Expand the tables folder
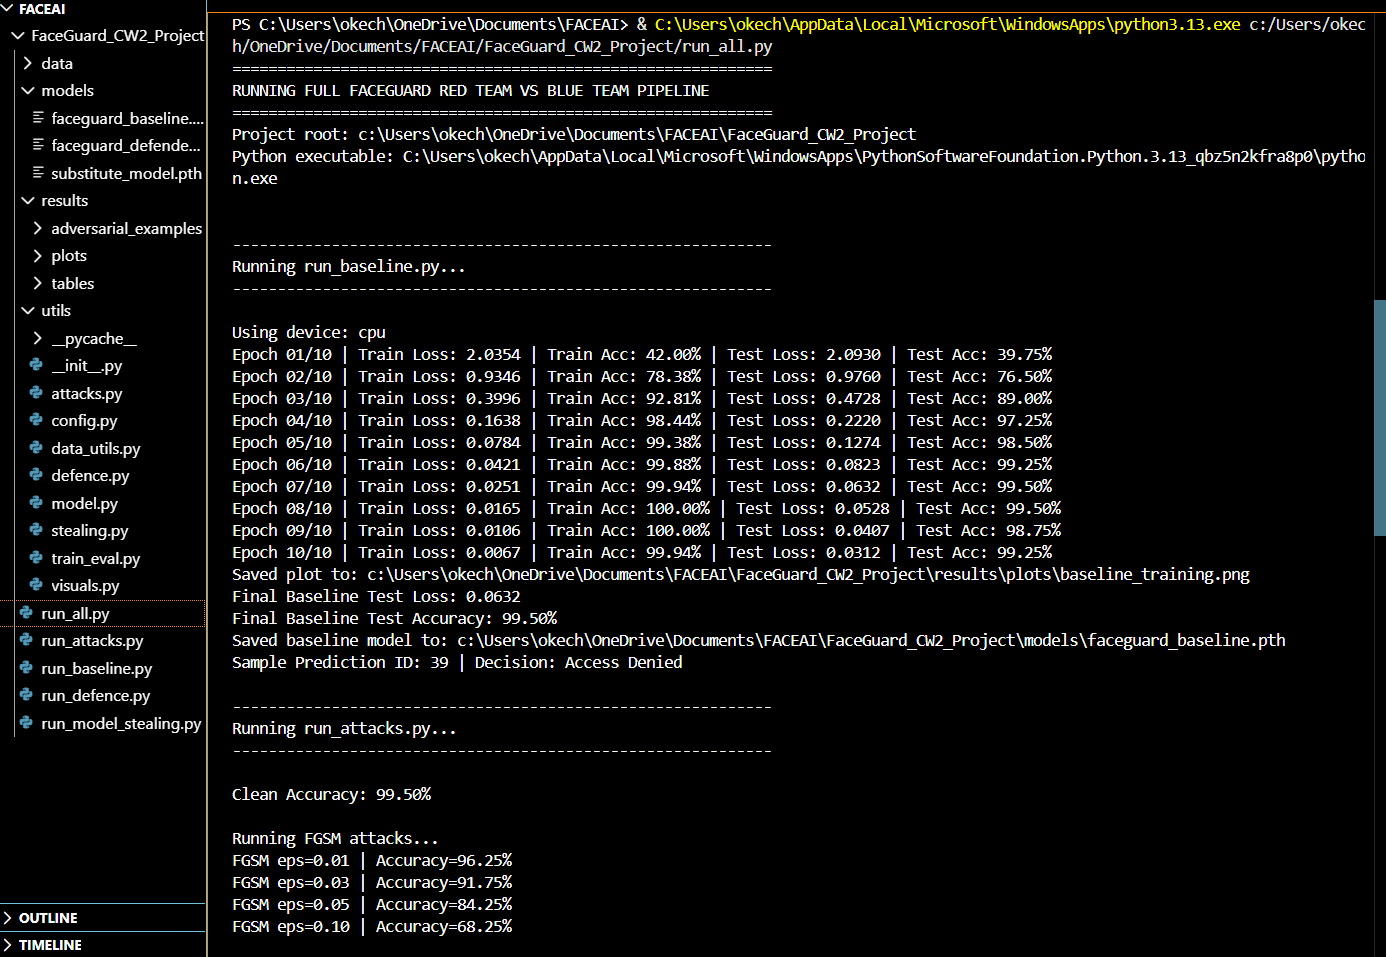This screenshot has height=957, width=1386. (38, 283)
